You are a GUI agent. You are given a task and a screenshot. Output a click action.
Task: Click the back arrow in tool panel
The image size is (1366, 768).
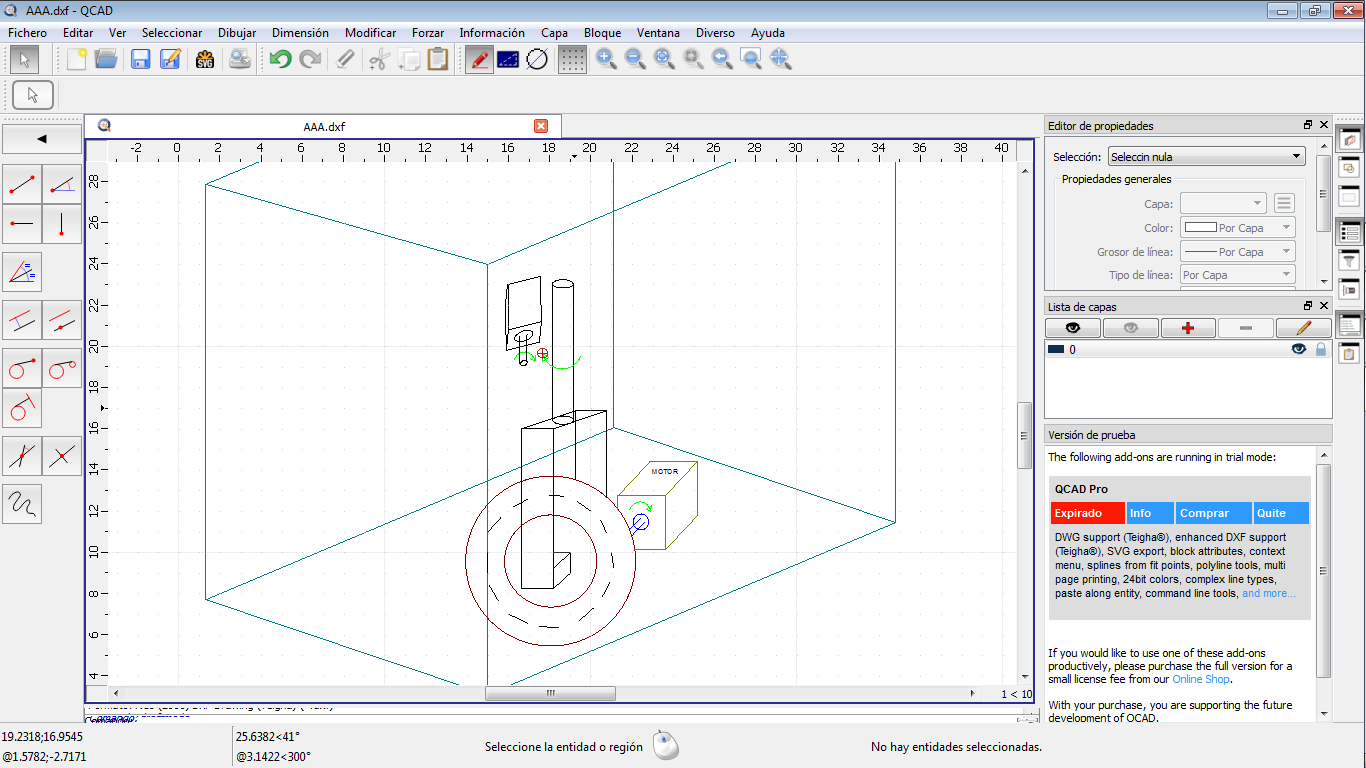pyautogui.click(x=42, y=139)
